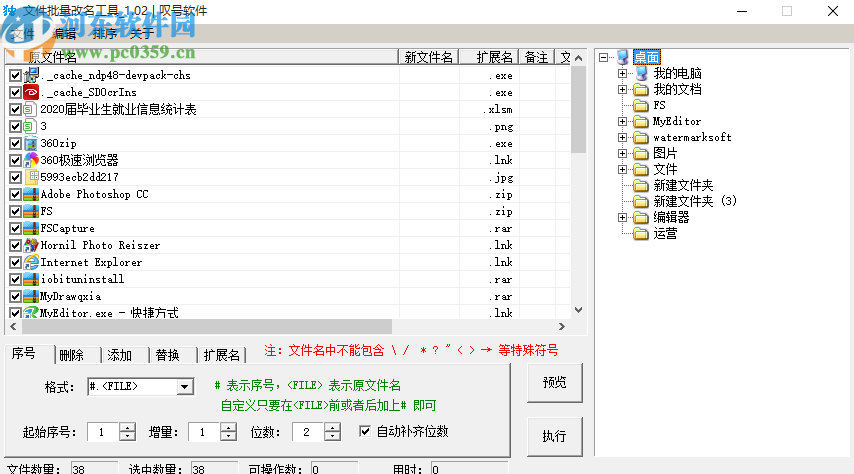Screen dimensions: 854x474
Task: Click the watermarksoft folder icon
Action: (642, 137)
